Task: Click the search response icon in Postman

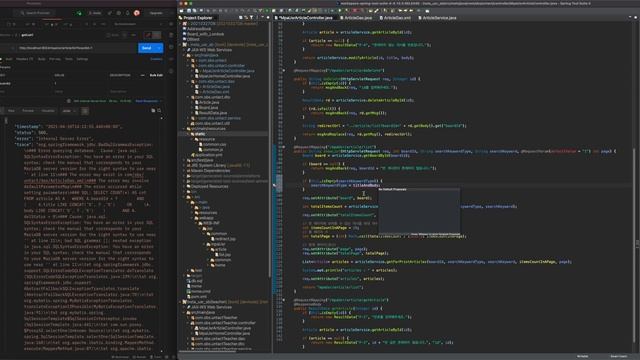Action: (159, 110)
